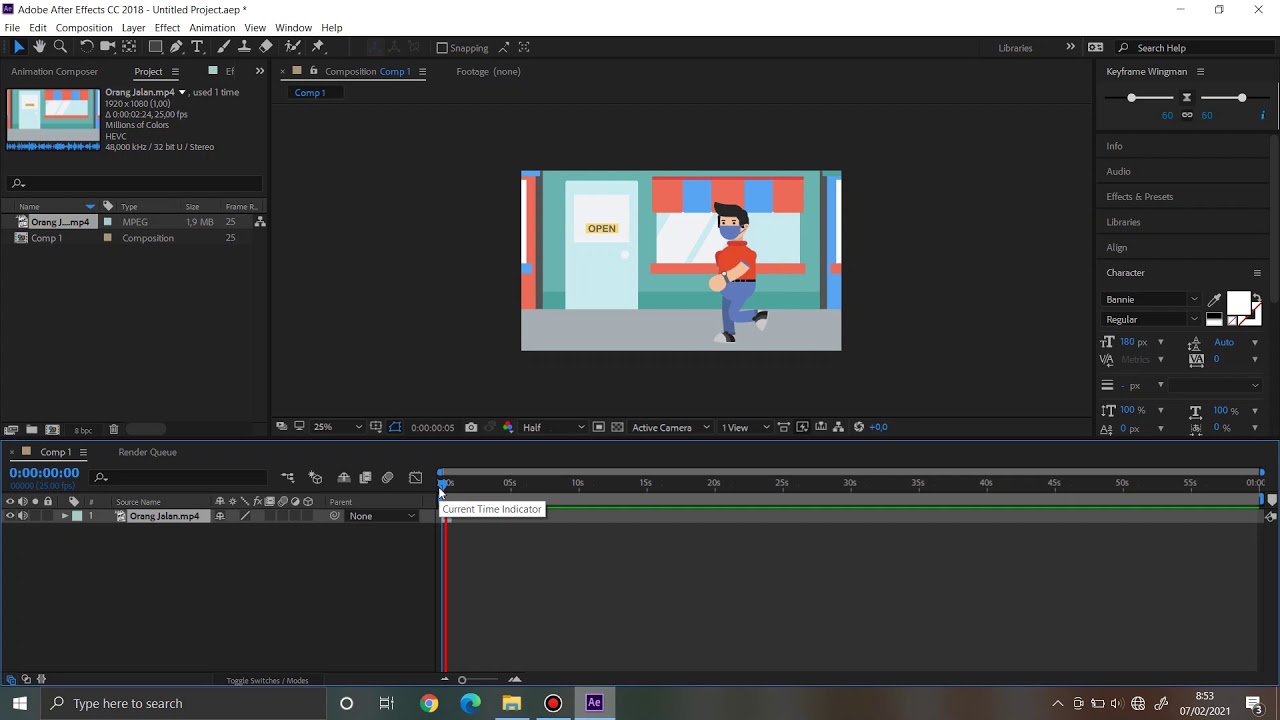Screen dimensions: 1280x720
Task: Open 1 View layout dropdown
Action: pyautogui.click(x=746, y=427)
